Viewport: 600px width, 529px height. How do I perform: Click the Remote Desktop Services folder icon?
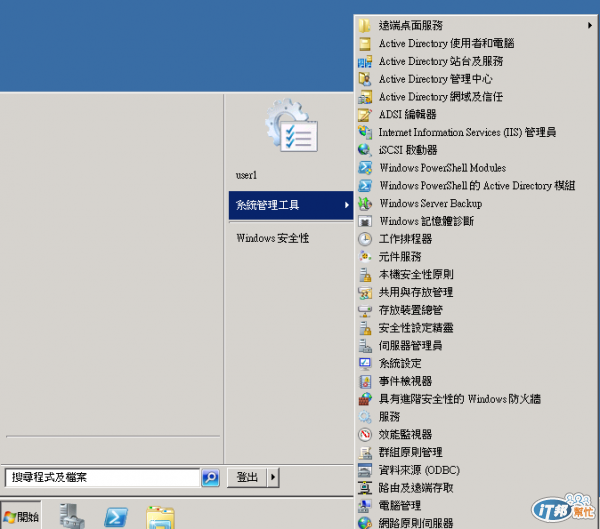point(365,26)
